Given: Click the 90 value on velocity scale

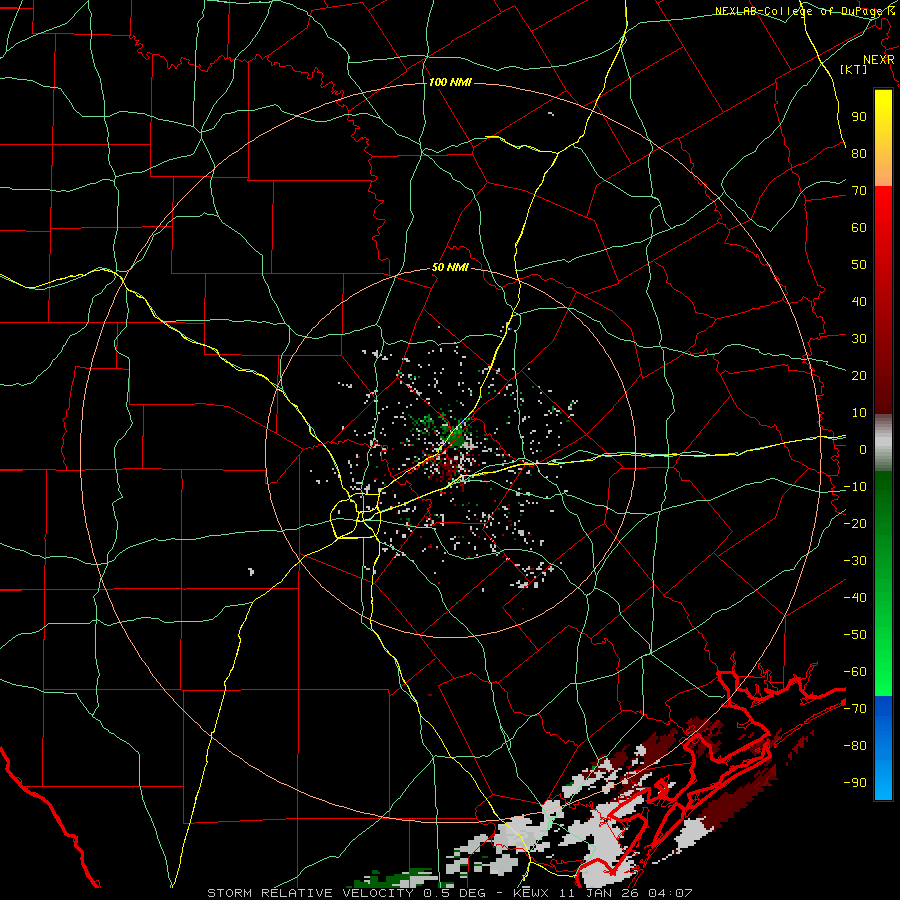Looking at the screenshot, I should click(859, 117).
